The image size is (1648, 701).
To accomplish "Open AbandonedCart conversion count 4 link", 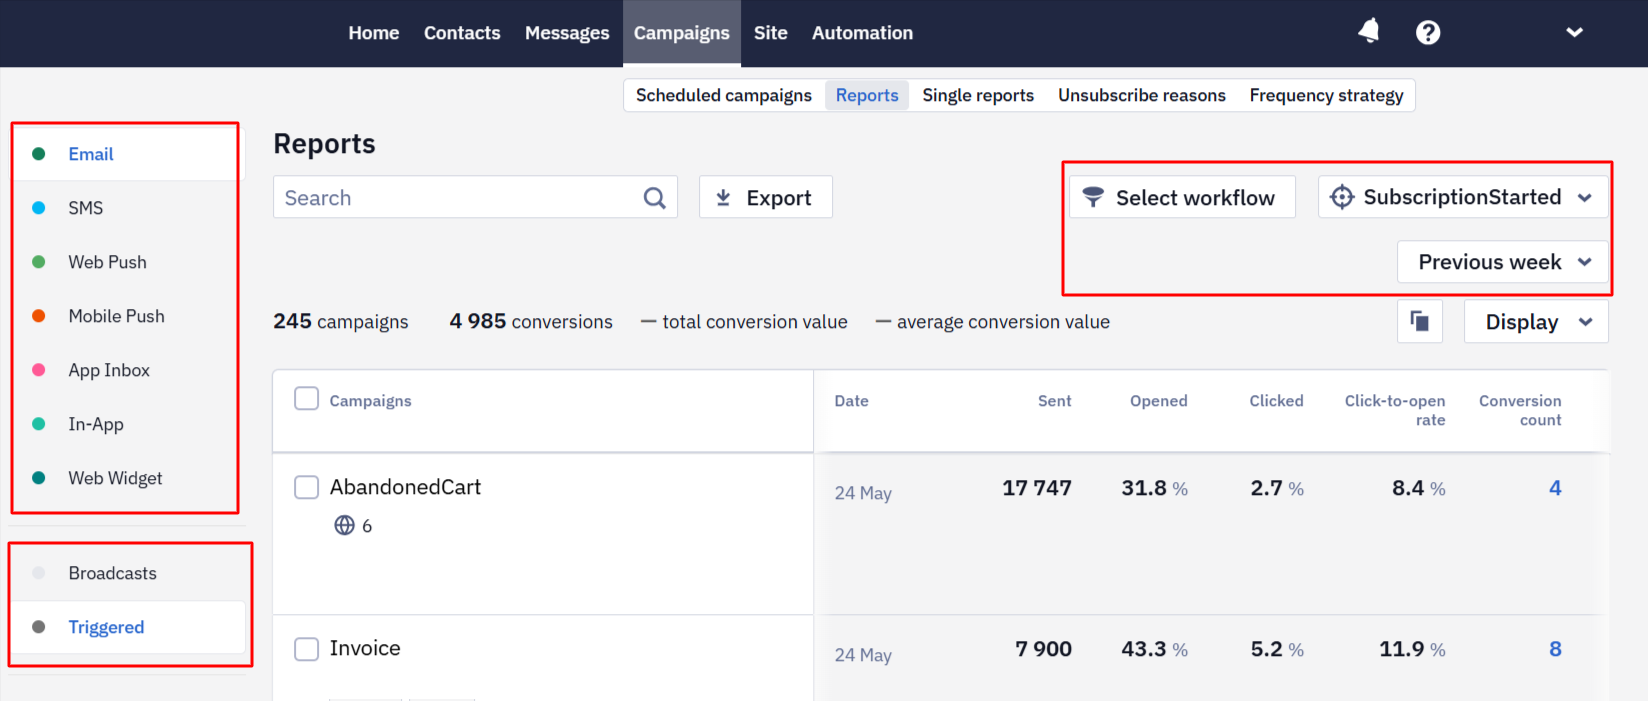I will point(1555,488).
